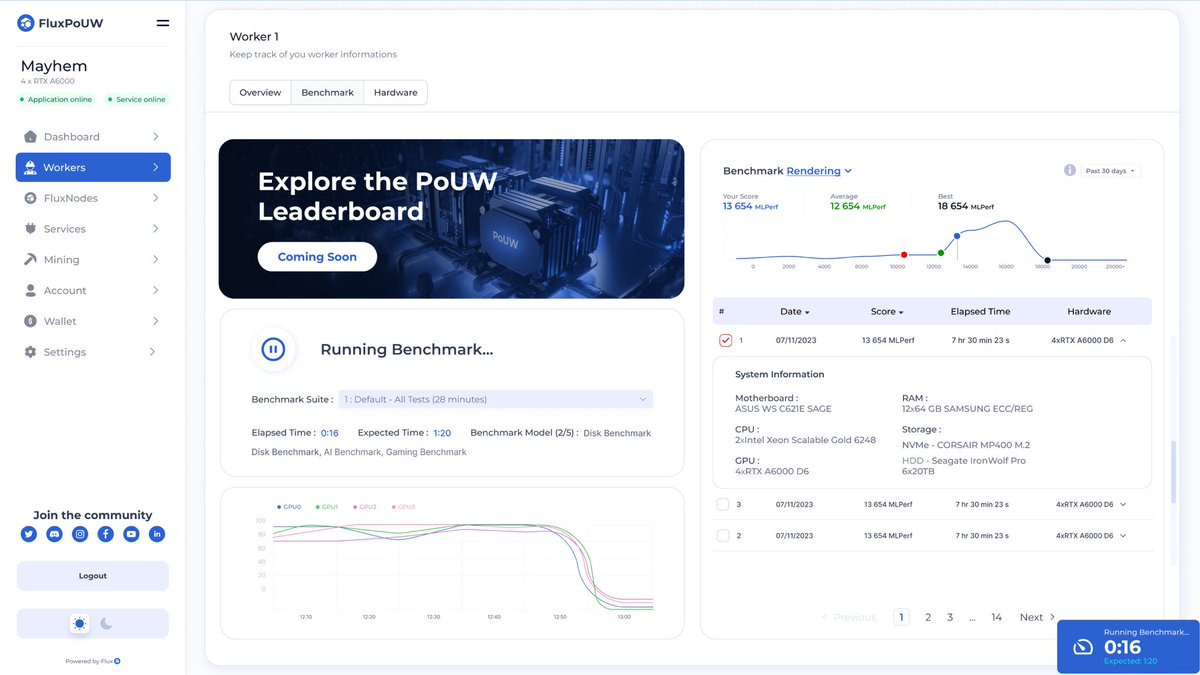1200x675 pixels.
Task: Click the black best-score dot on chart
Action: coord(1047,260)
